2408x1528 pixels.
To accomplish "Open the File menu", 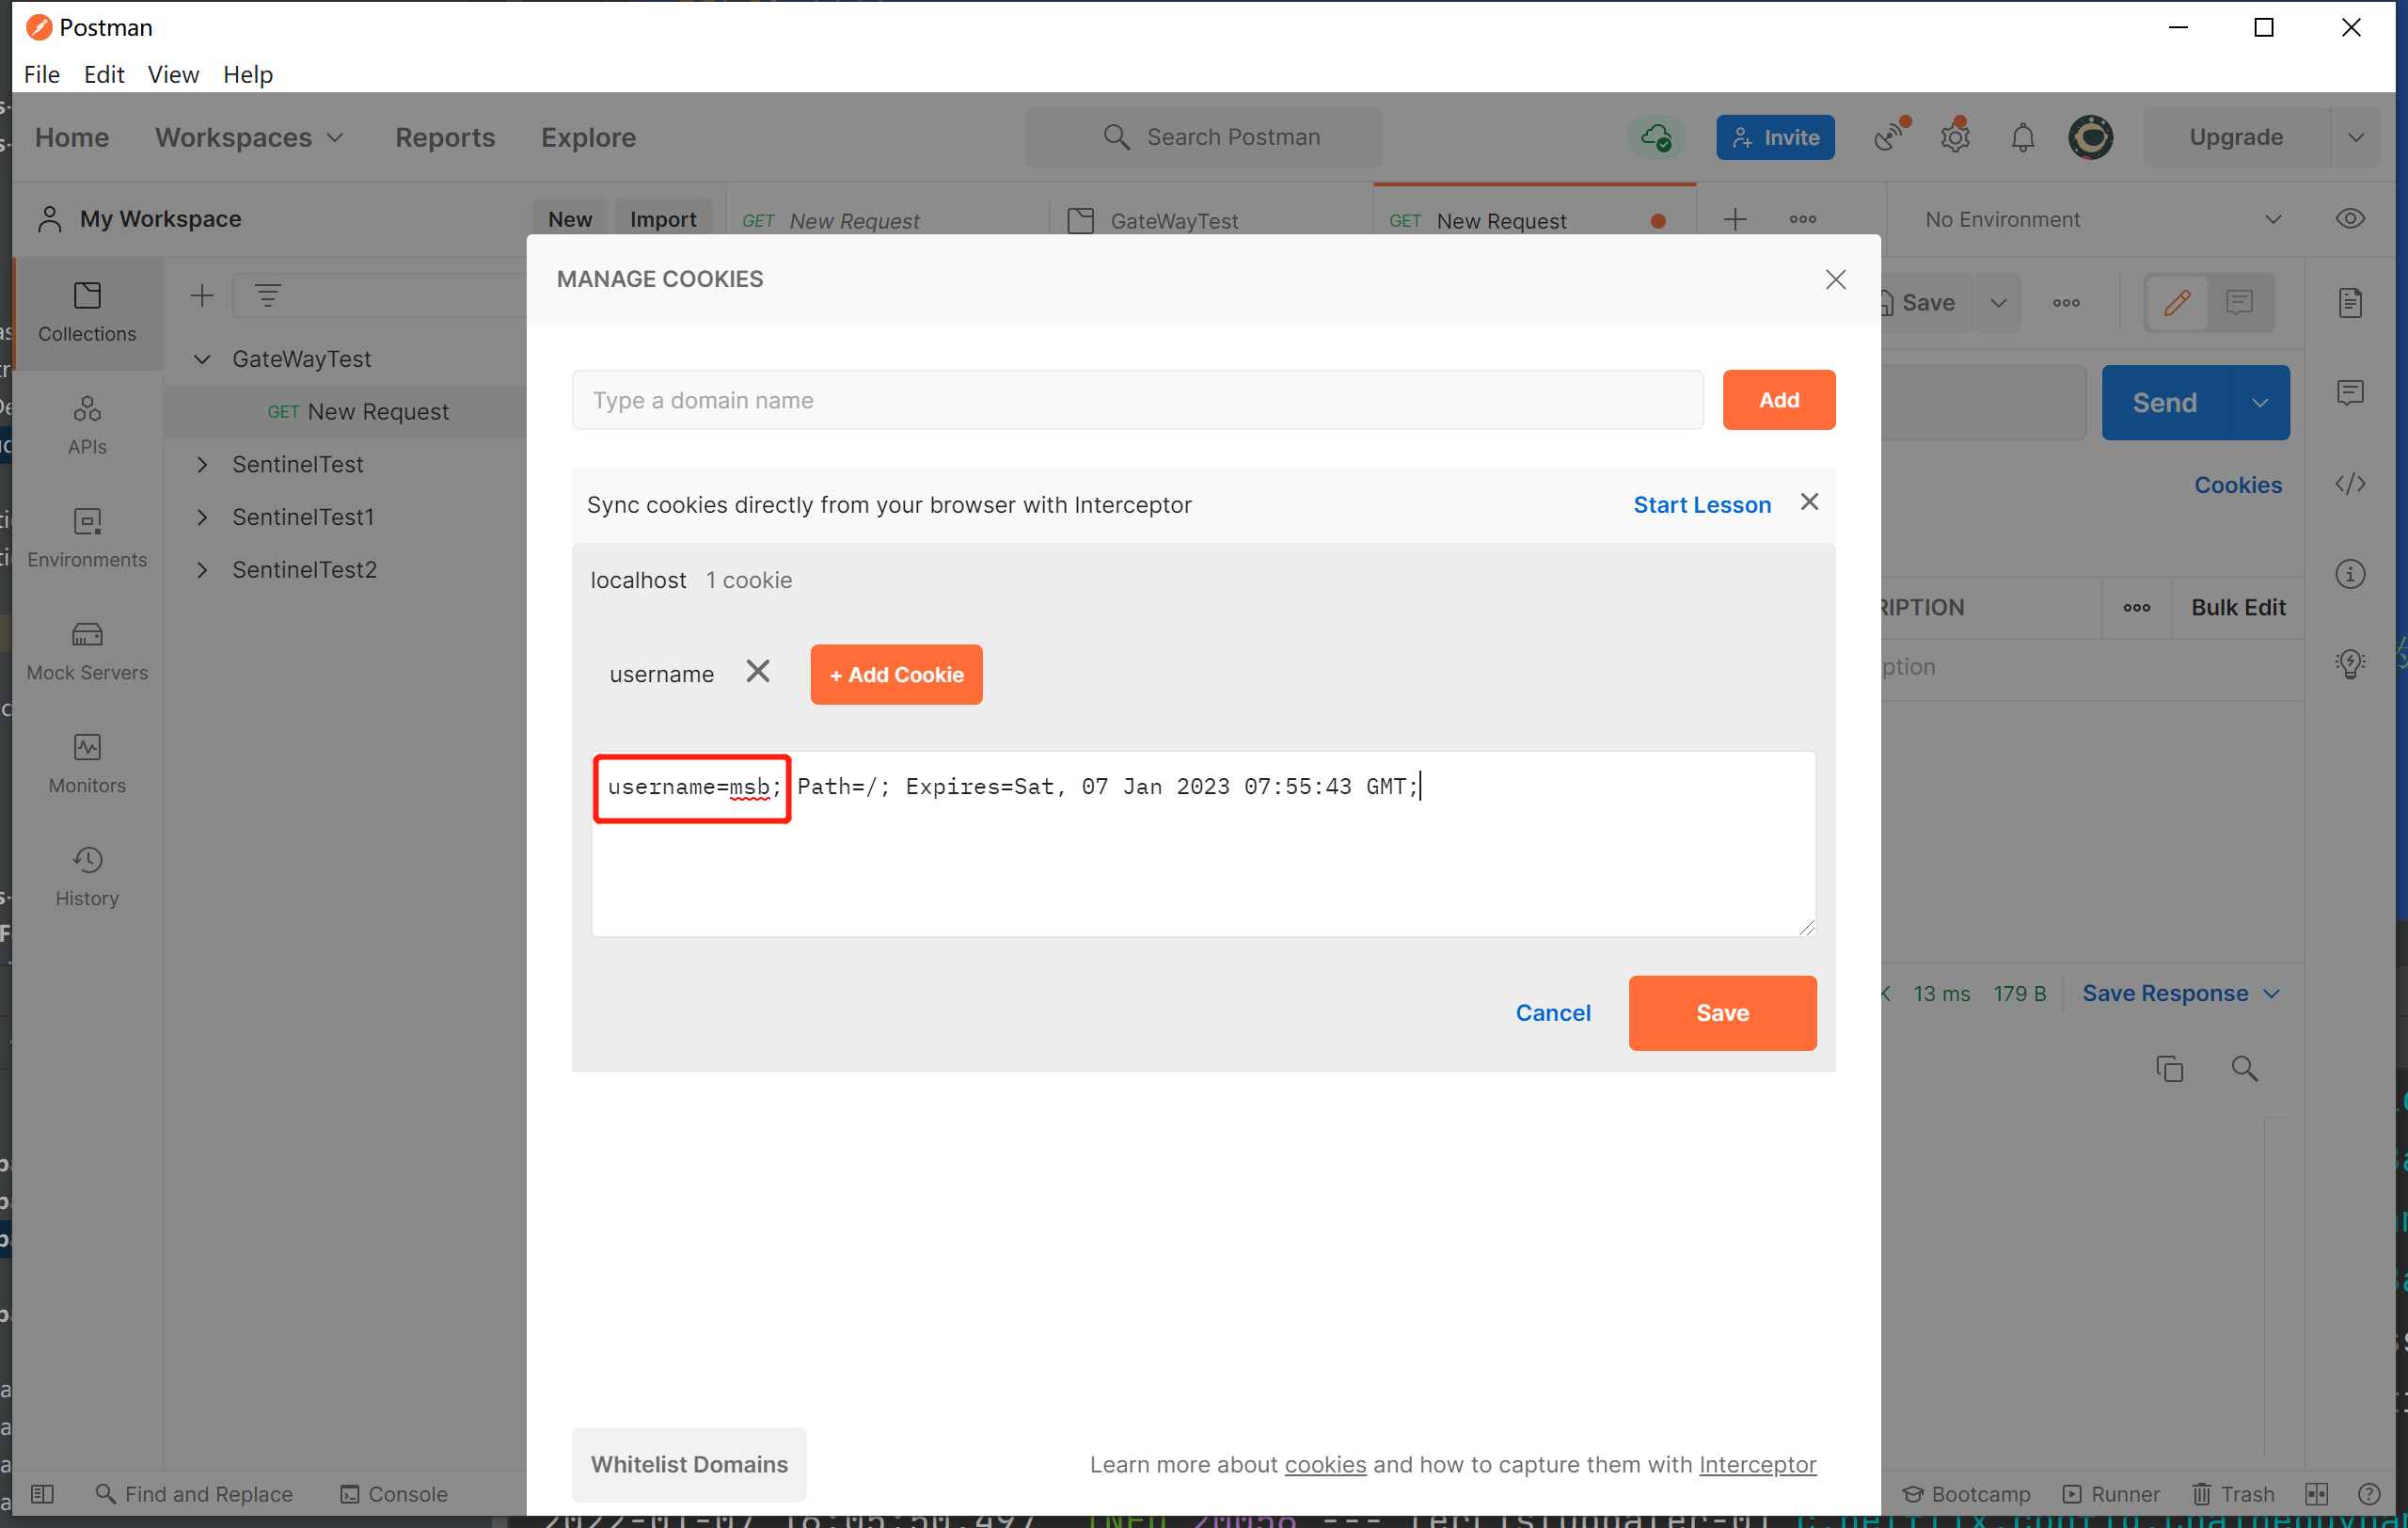I will coord(42,75).
